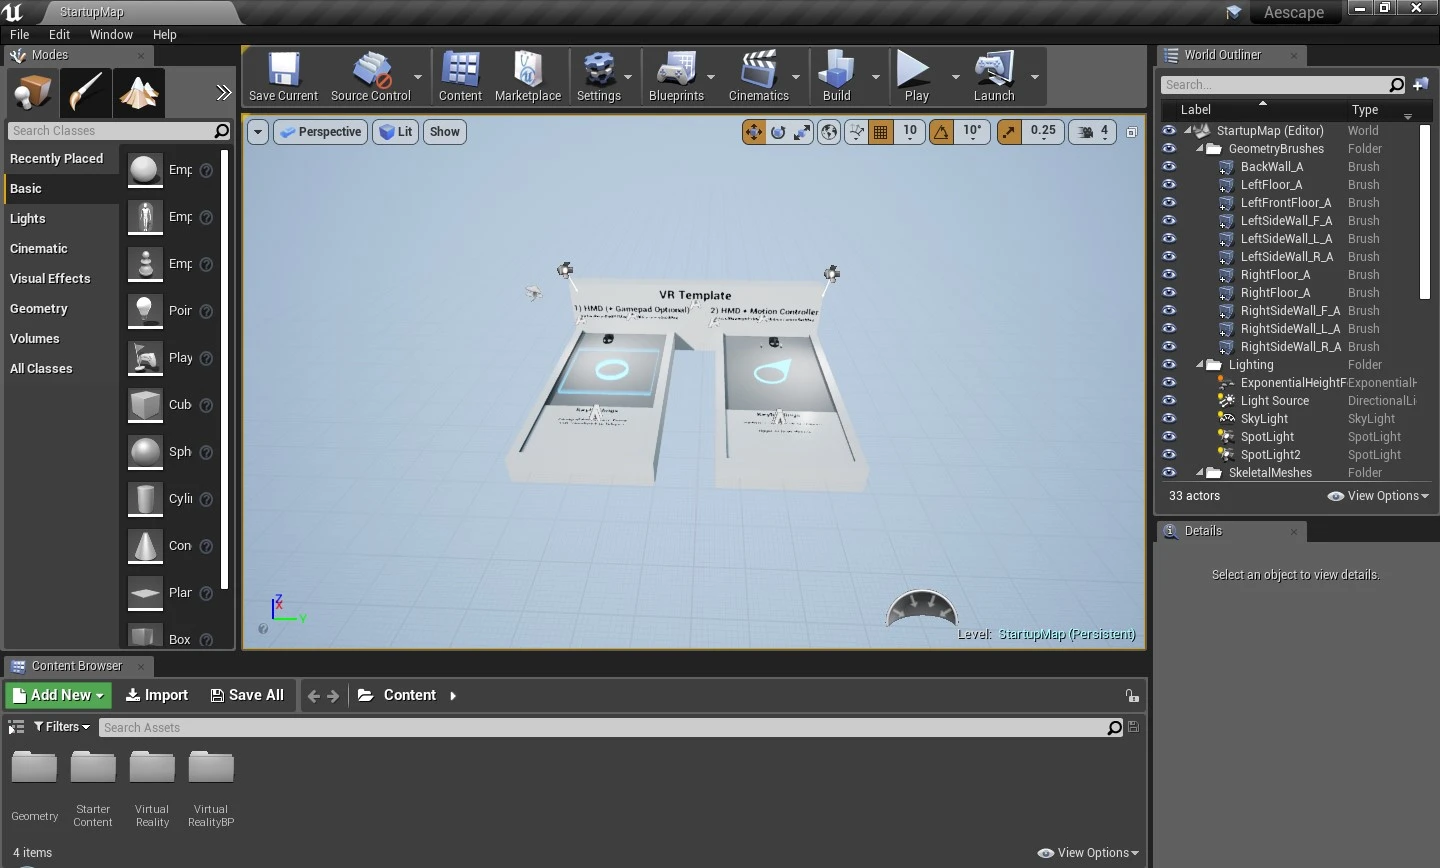The width and height of the screenshot is (1440, 868).
Task: Open the Launch options dropdown arrow
Action: [1035, 77]
